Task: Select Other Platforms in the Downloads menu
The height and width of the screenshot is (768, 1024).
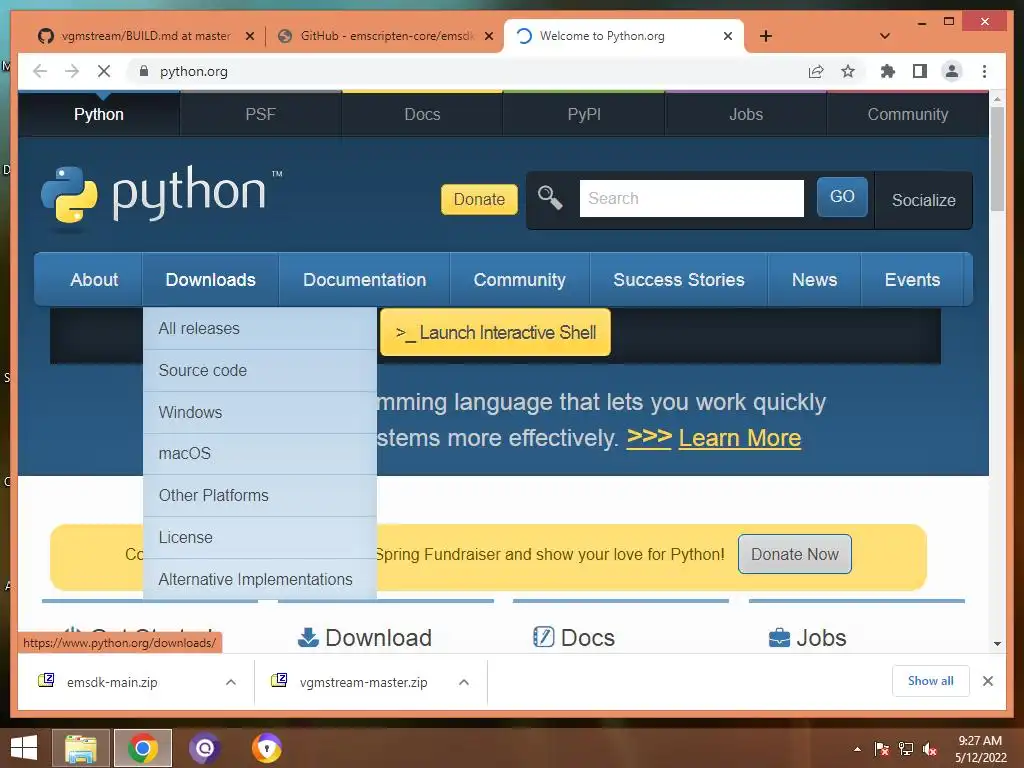Action: (x=260, y=495)
